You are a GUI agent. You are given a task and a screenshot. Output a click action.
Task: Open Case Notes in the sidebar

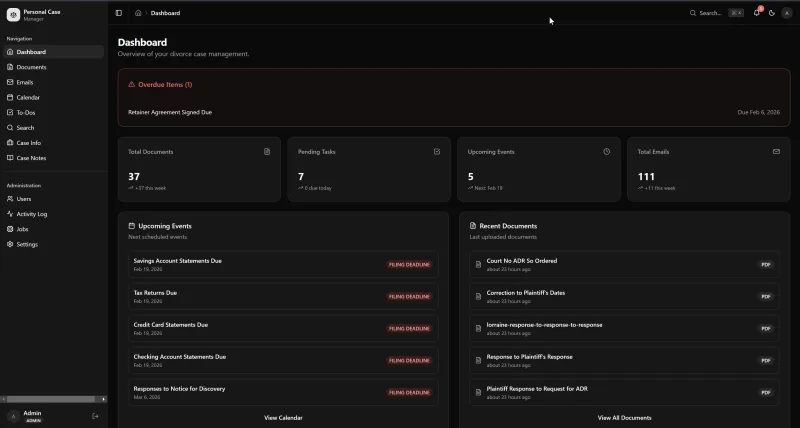pyautogui.click(x=54, y=158)
